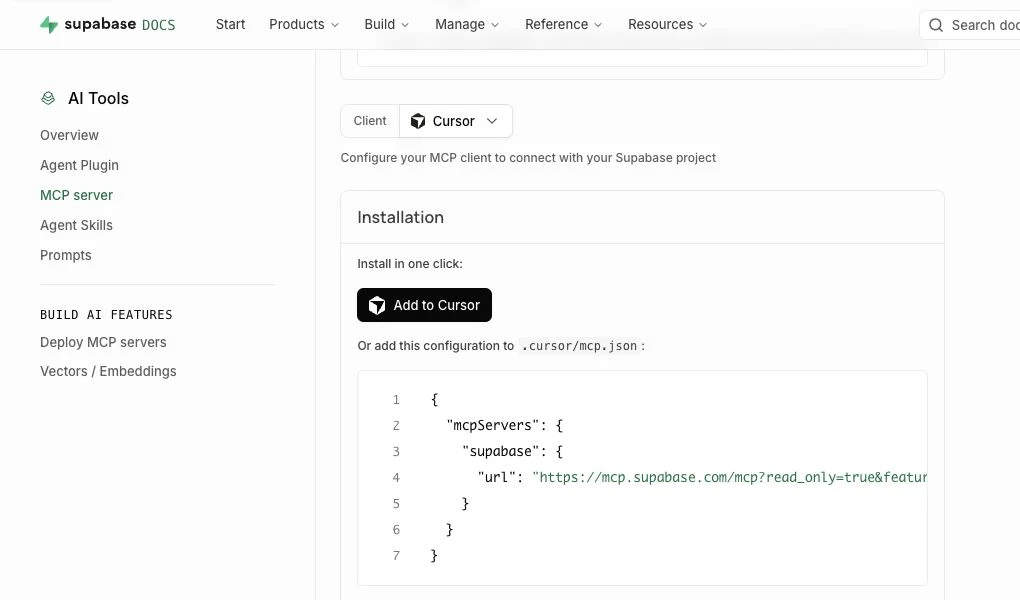Click the .cursor/mcp.json filename text
The width and height of the screenshot is (1020, 600).
point(579,346)
